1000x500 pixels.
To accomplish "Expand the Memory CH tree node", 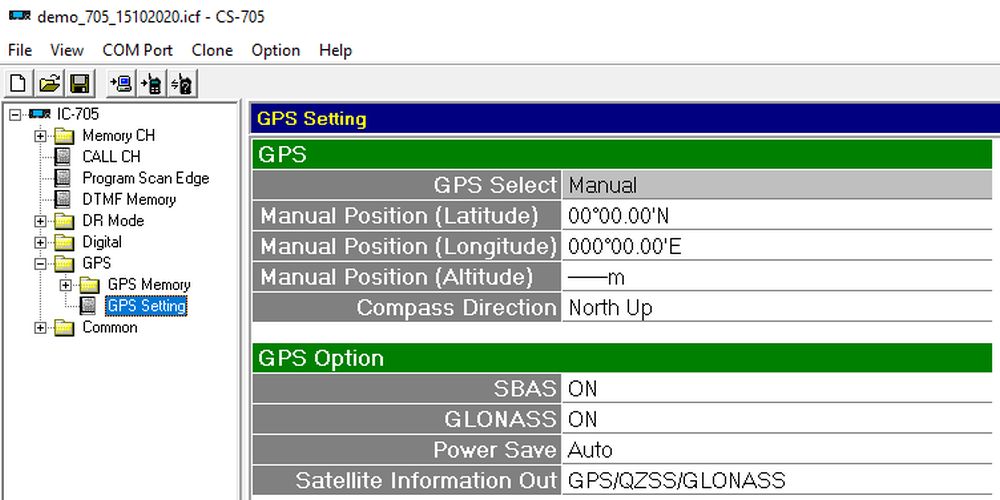I will click(41, 136).
